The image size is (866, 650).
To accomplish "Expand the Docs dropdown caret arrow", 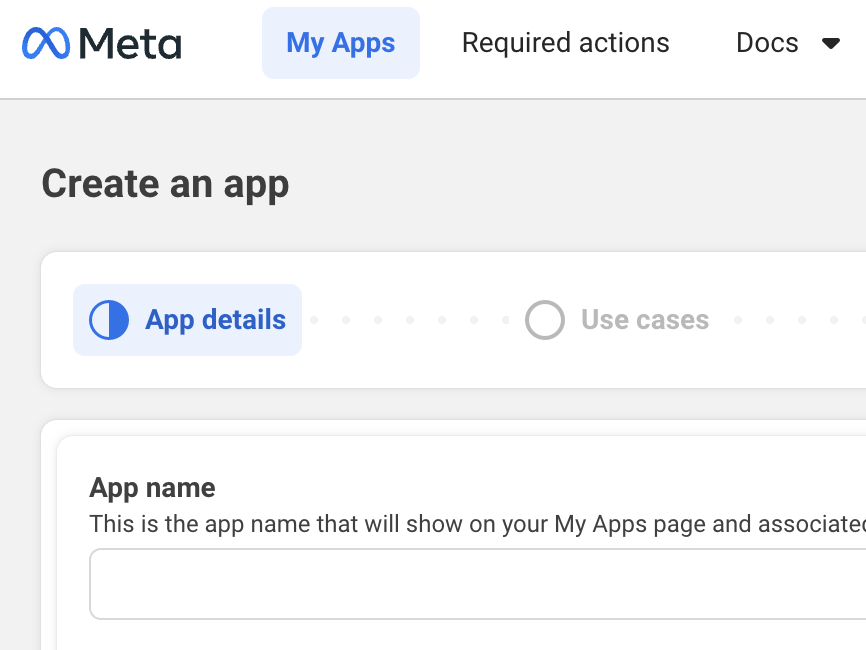I will point(830,43).
